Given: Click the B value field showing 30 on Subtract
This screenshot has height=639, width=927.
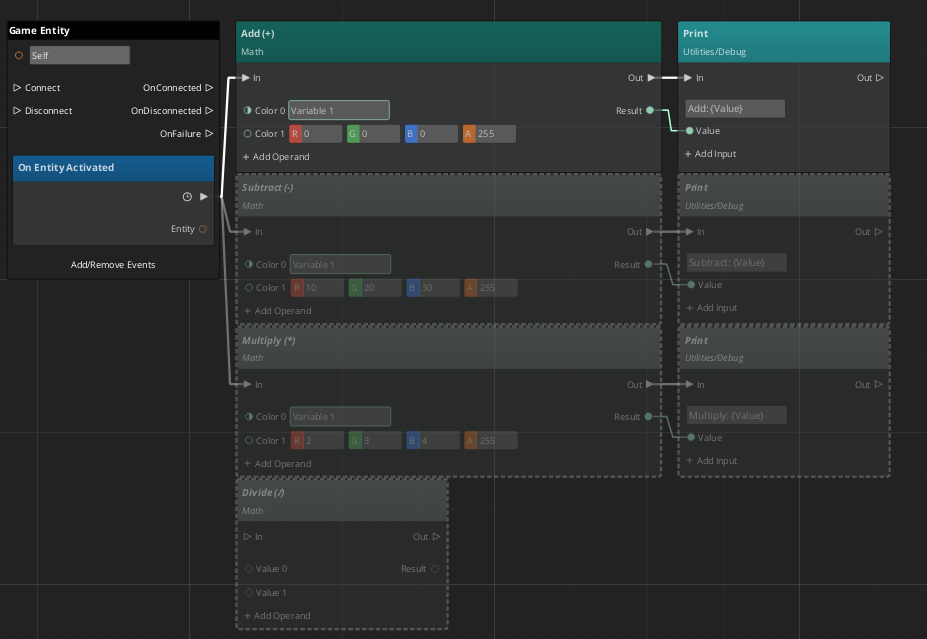Looking at the screenshot, I should pyautogui.click(x=432, y=287).
